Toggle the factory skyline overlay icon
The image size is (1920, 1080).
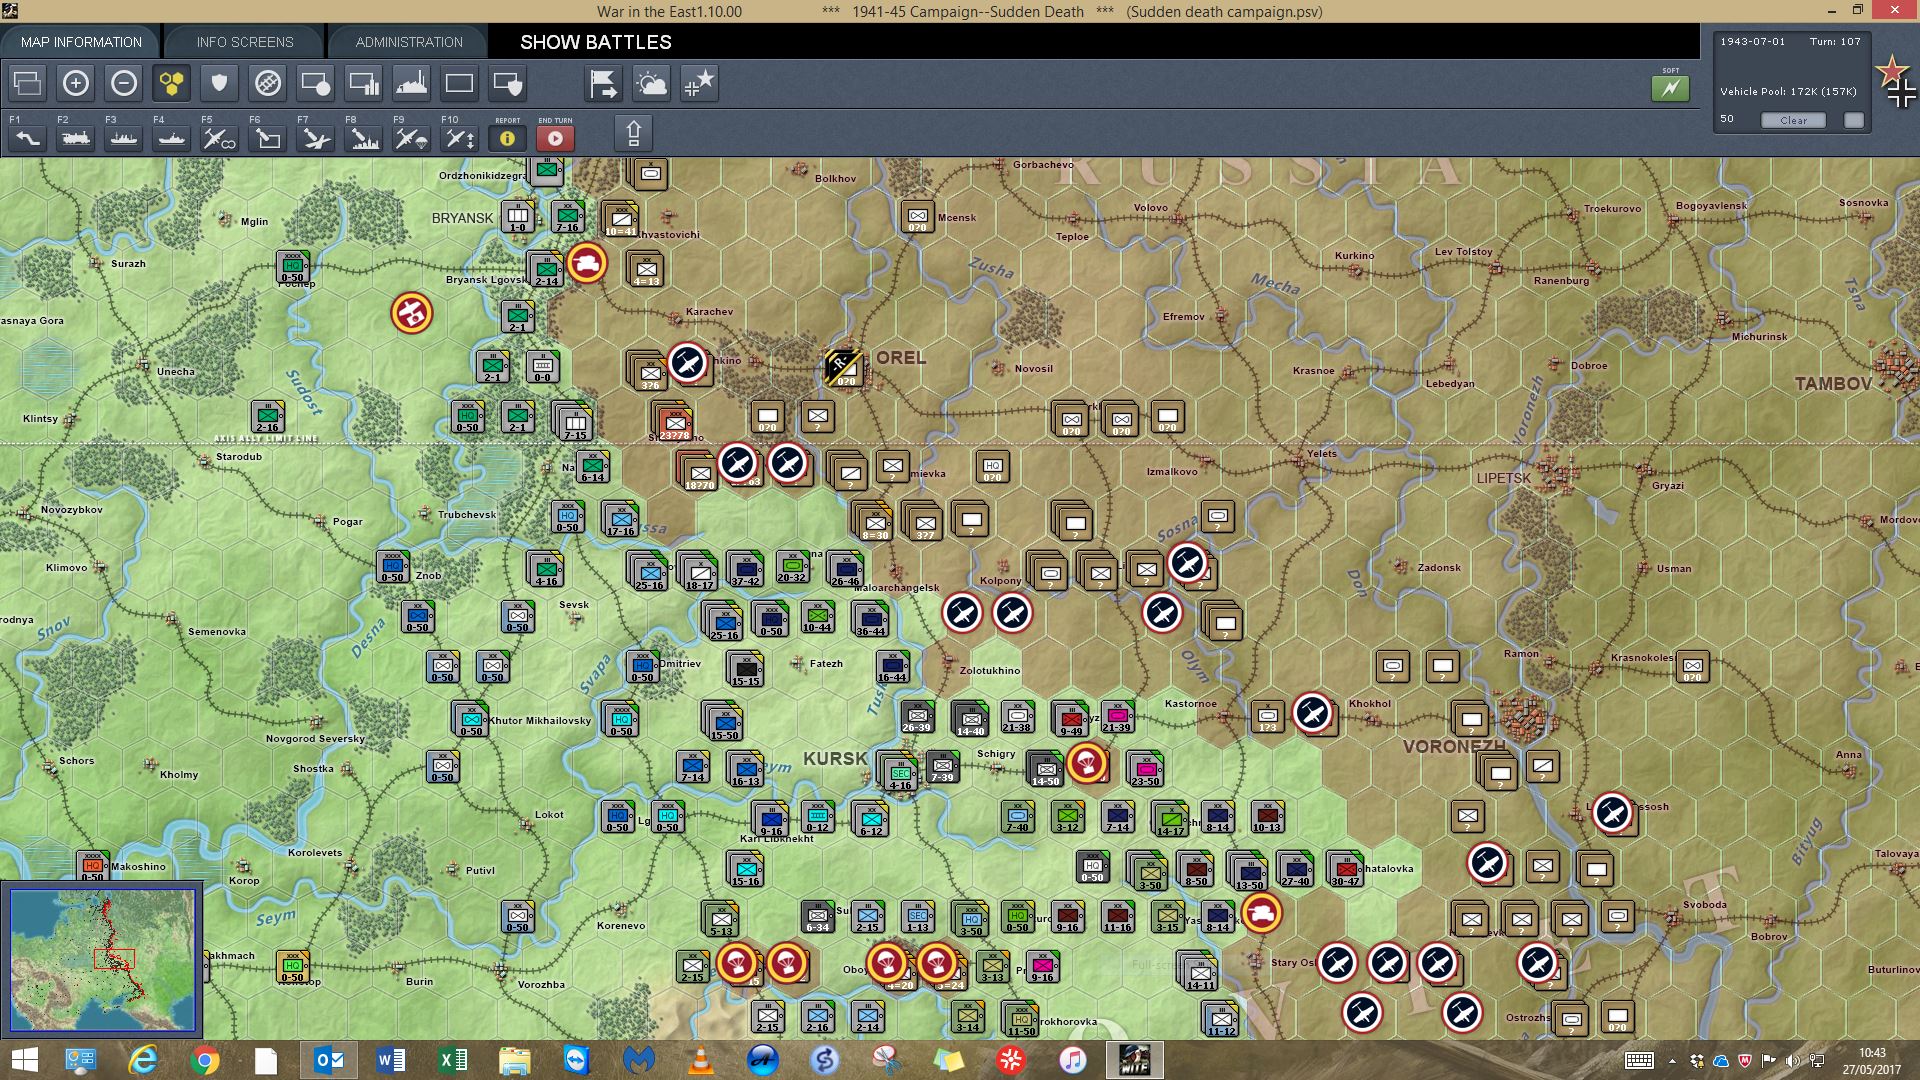coord(412,83)
